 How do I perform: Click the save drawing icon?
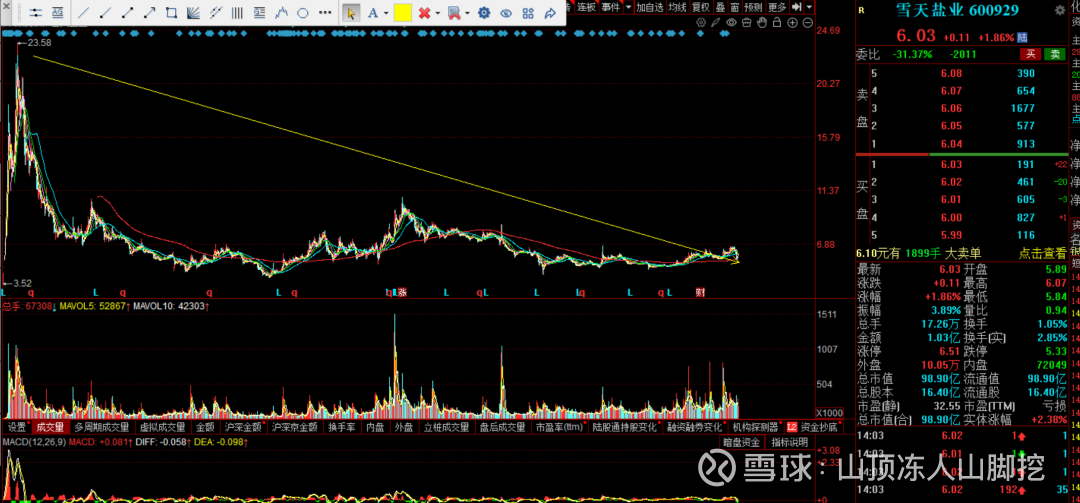[453, 12]
